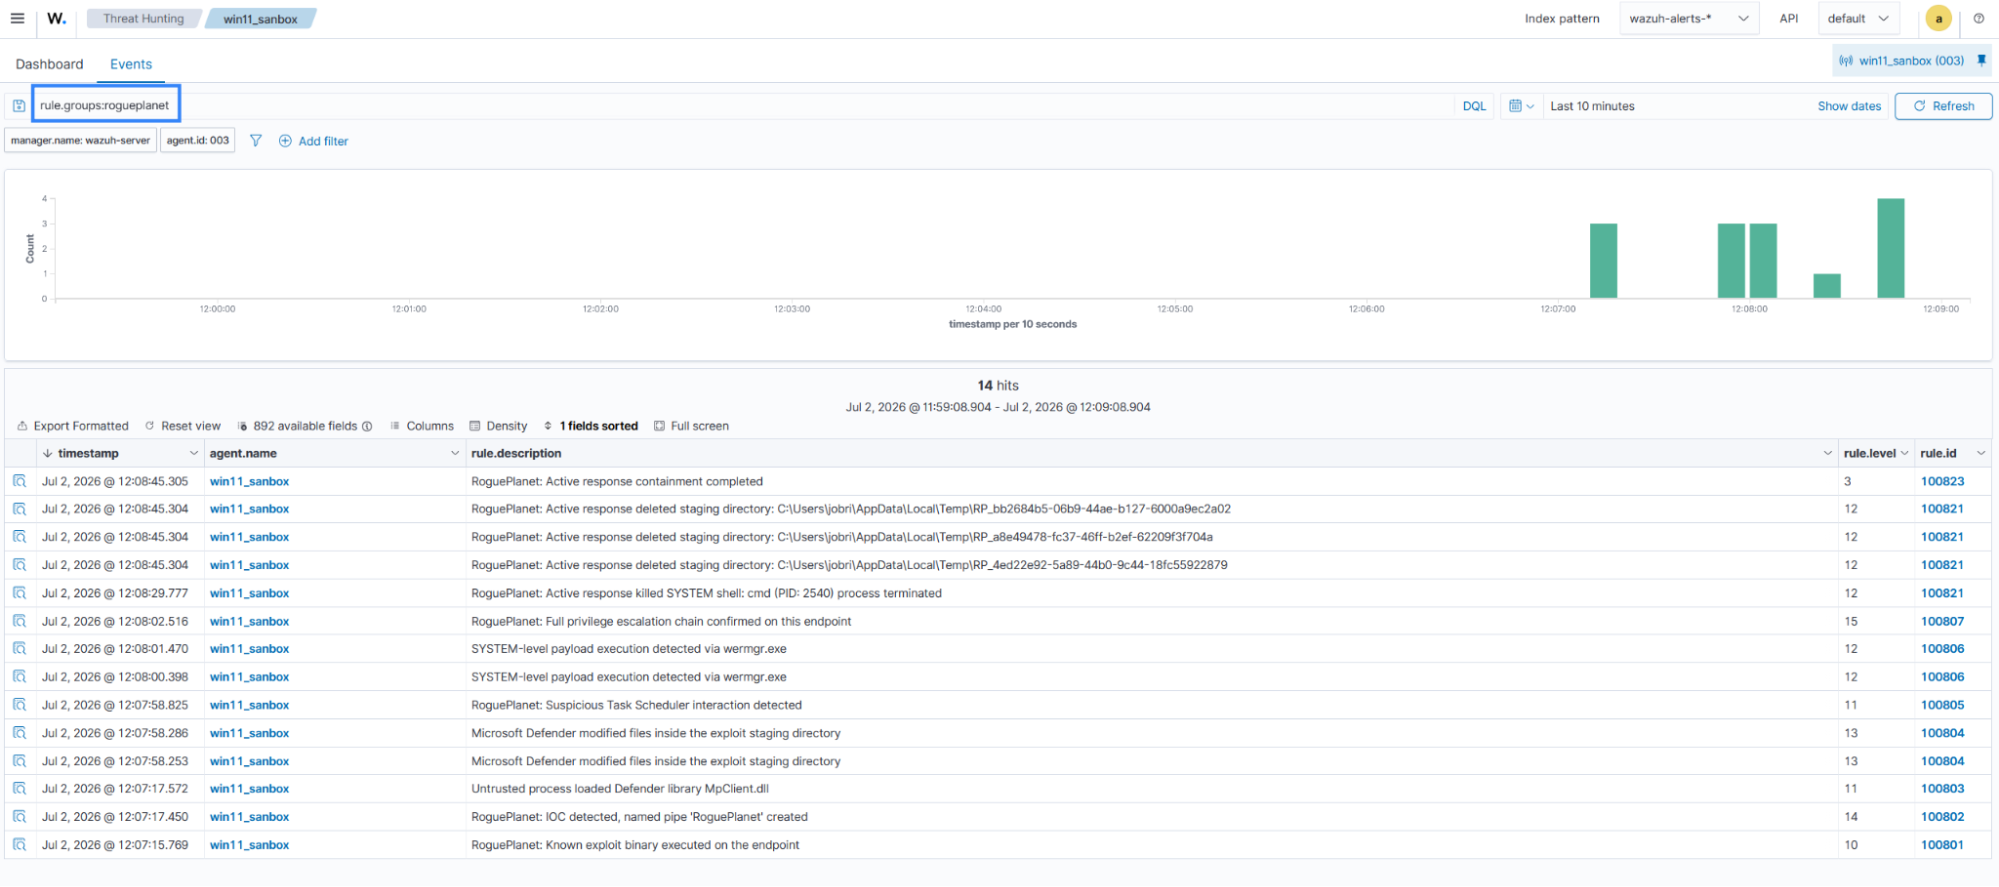
Task: Click the Refresh button
Action: click(x=1943, y=106)
